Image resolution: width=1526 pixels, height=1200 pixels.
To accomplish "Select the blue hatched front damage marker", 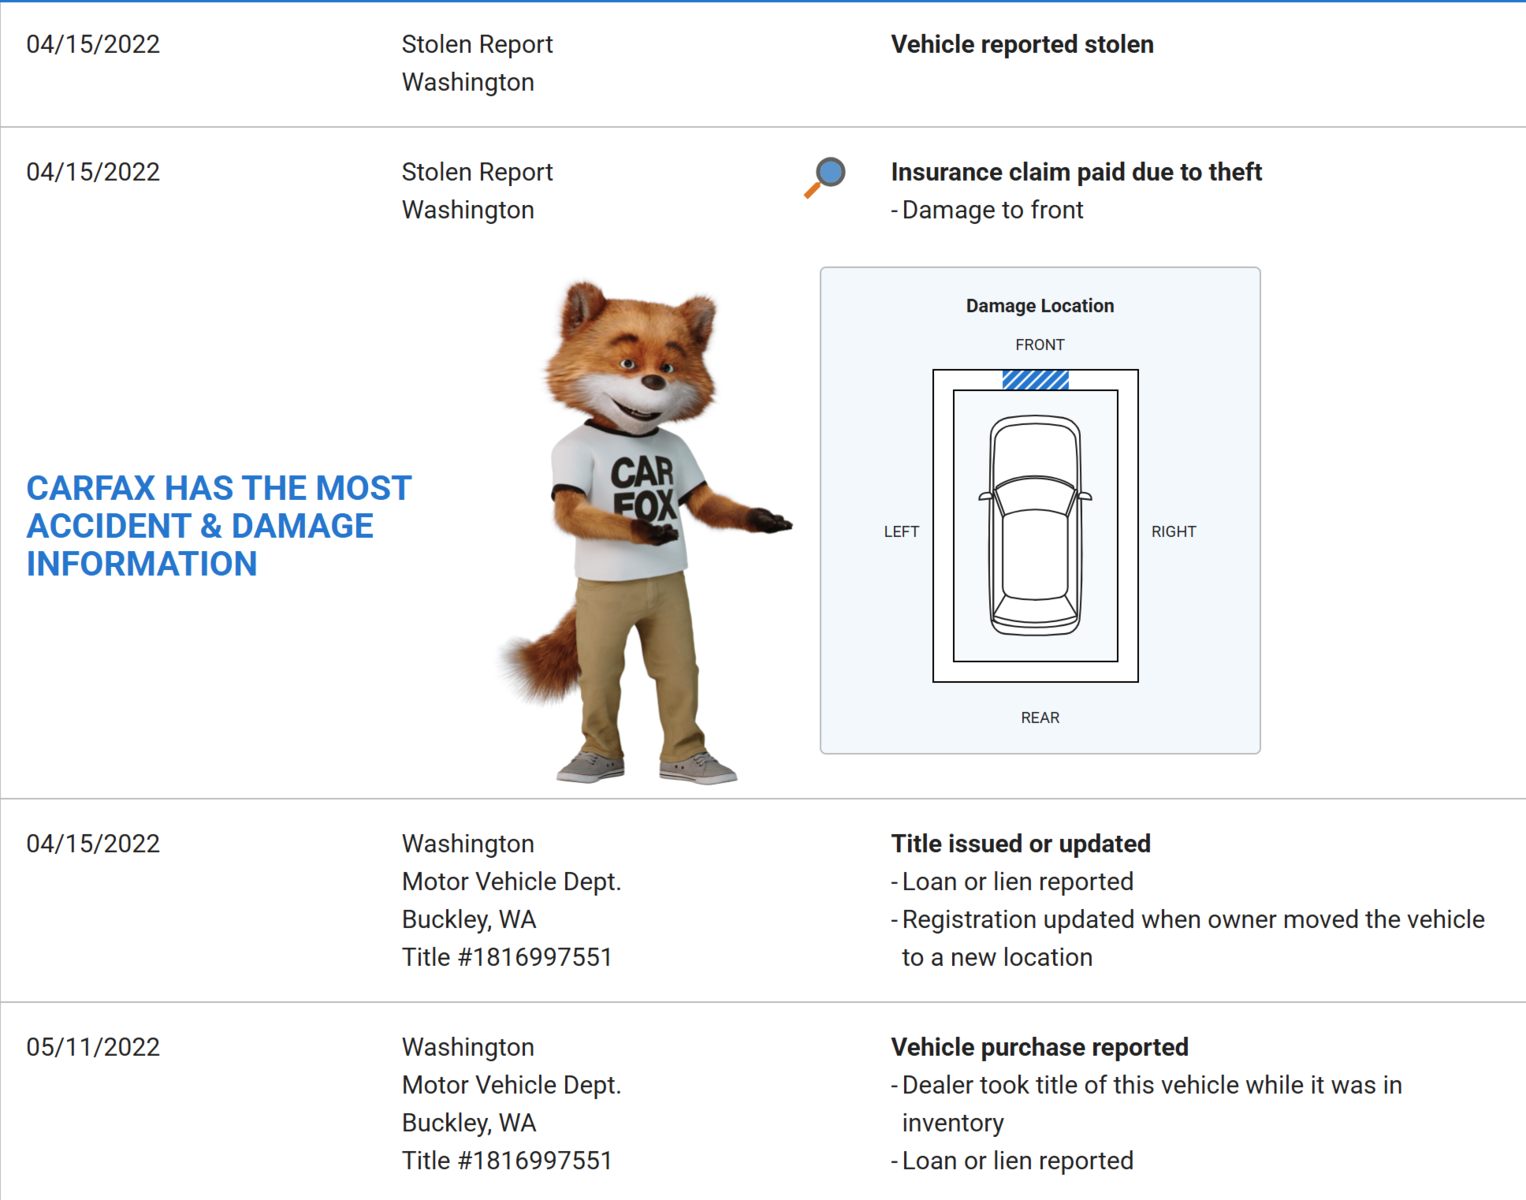I will pos(1035,380).
